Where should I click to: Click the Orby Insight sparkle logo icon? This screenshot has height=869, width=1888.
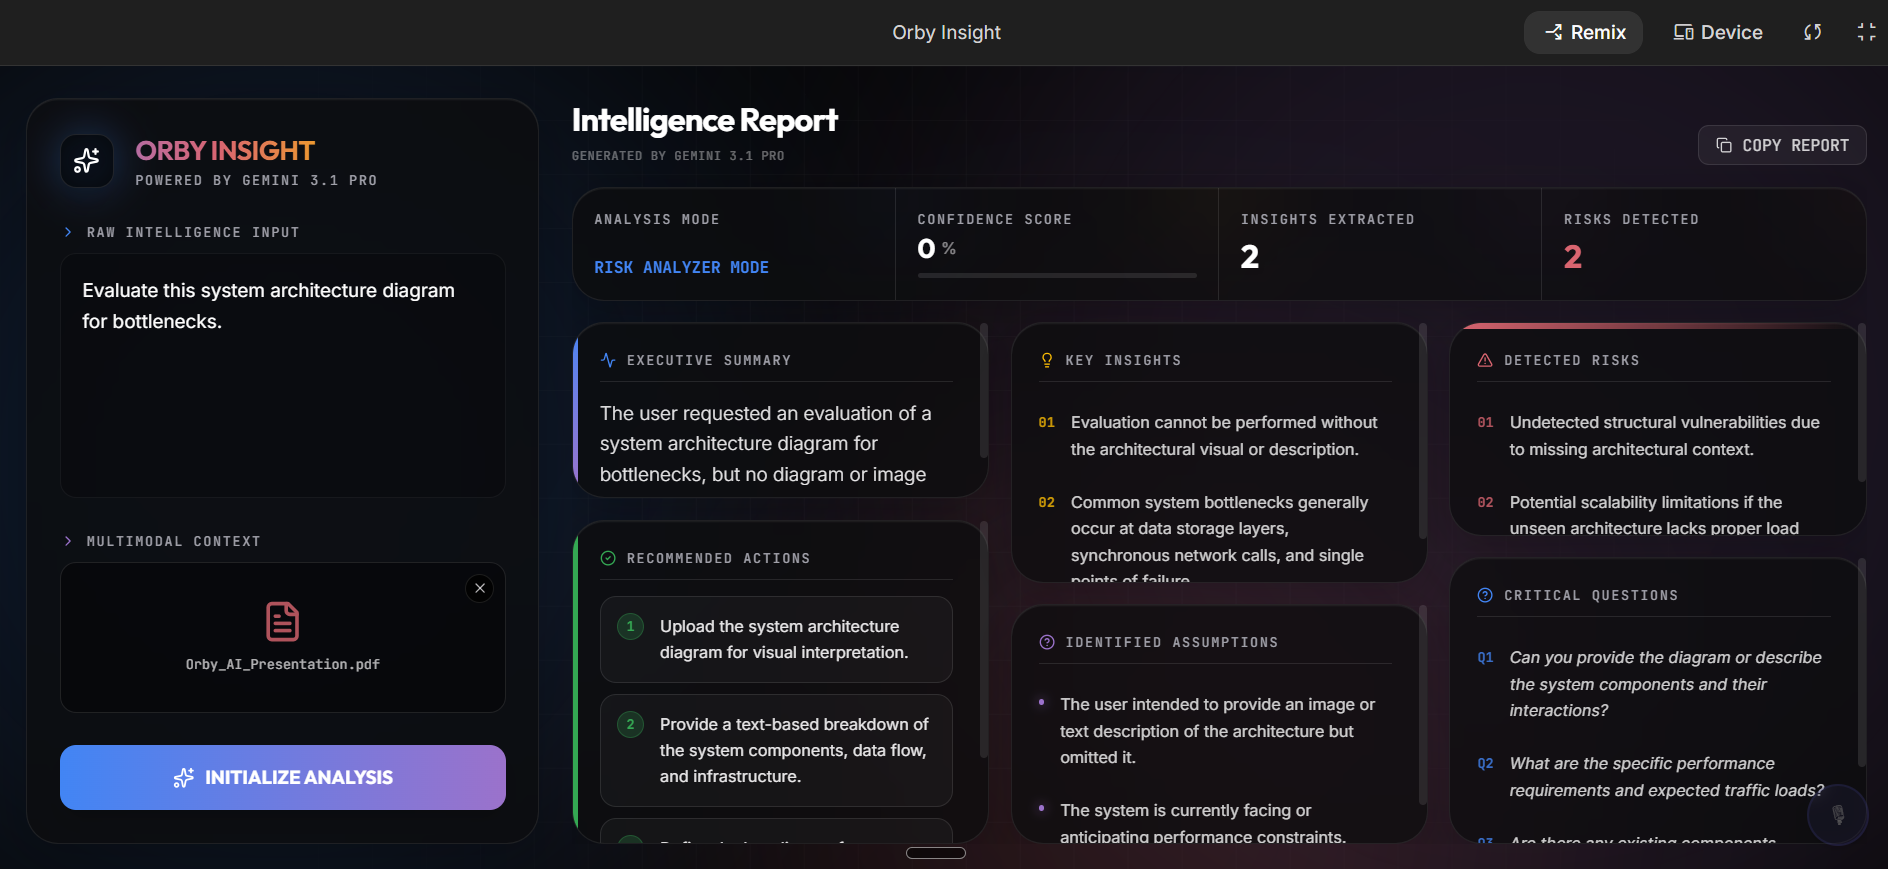tap(87, 161)
